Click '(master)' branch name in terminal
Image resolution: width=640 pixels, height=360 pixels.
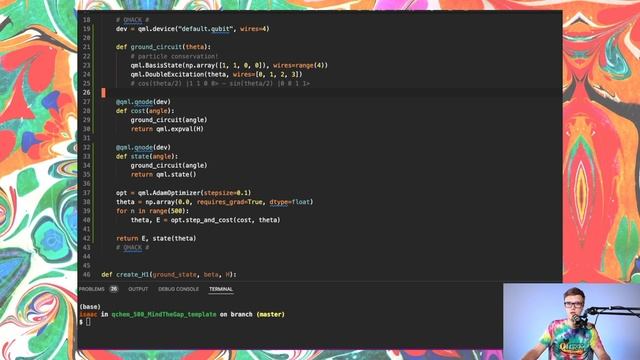tap(270, 314)
